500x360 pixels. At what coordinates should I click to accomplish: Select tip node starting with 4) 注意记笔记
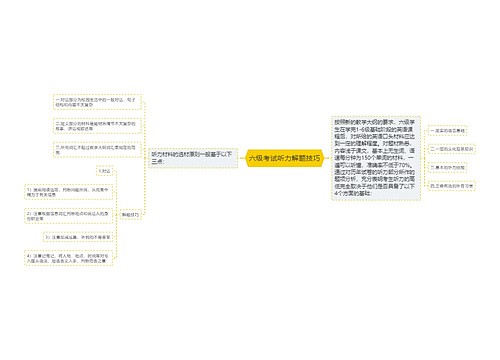coord(68,258)
